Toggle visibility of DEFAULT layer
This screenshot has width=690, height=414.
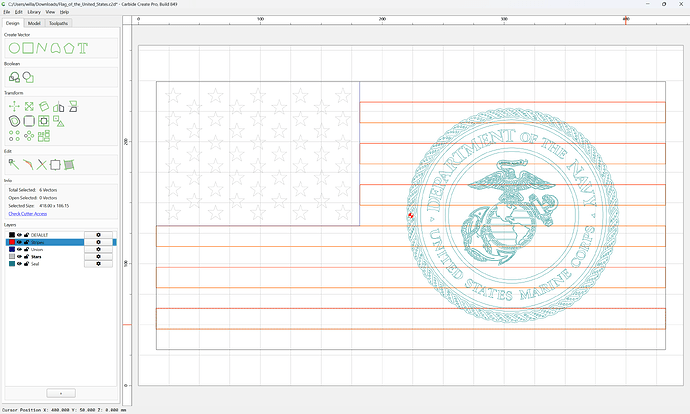(x=19, y=235)
